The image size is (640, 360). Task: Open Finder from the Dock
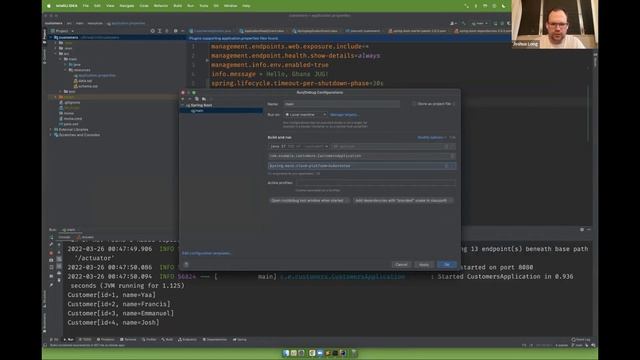tap(286, 353)
